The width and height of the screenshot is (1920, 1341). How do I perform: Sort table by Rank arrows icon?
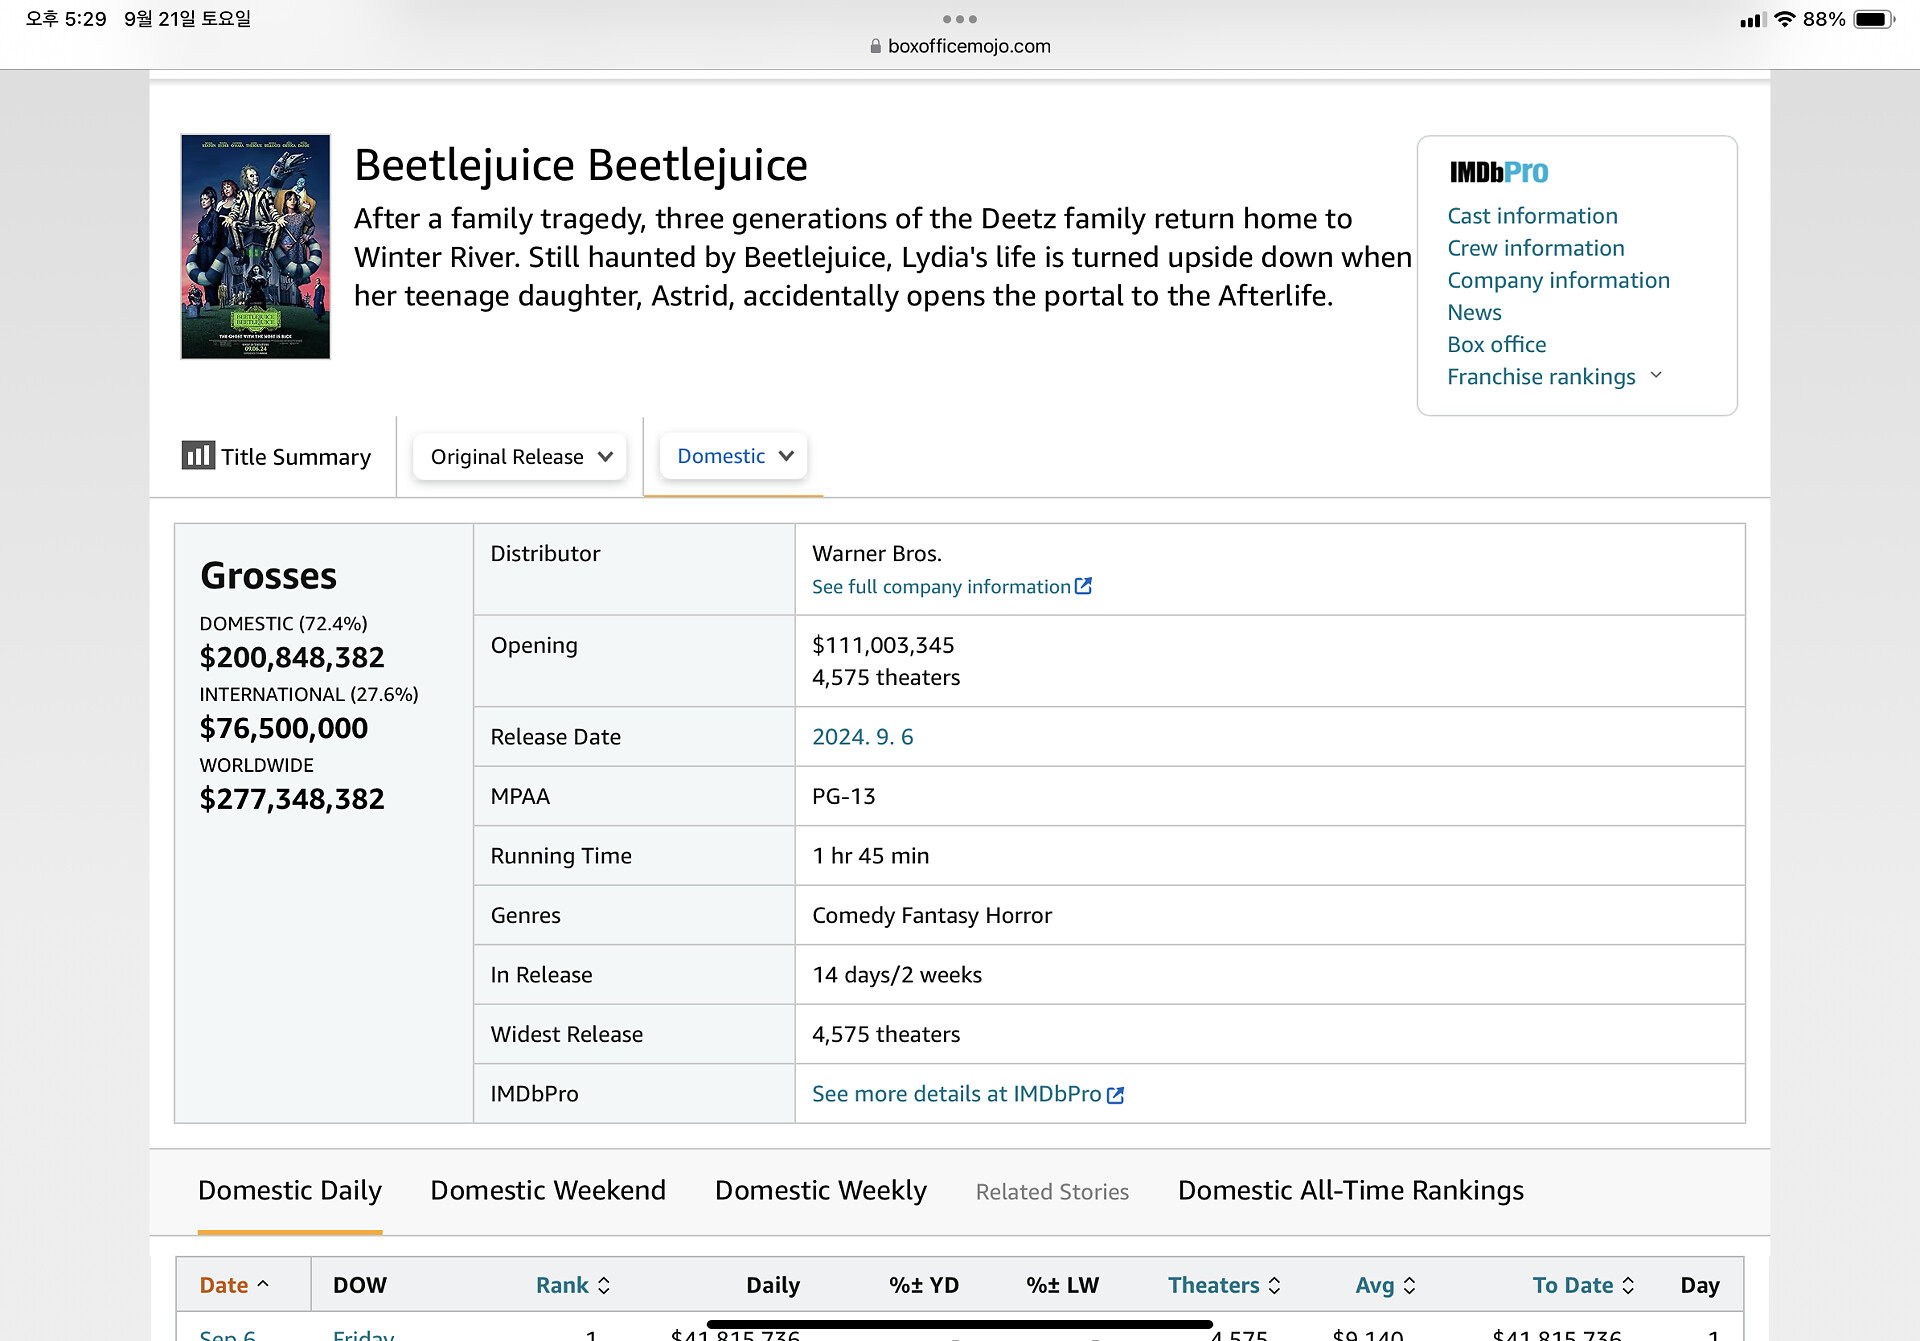[604, 1285]
